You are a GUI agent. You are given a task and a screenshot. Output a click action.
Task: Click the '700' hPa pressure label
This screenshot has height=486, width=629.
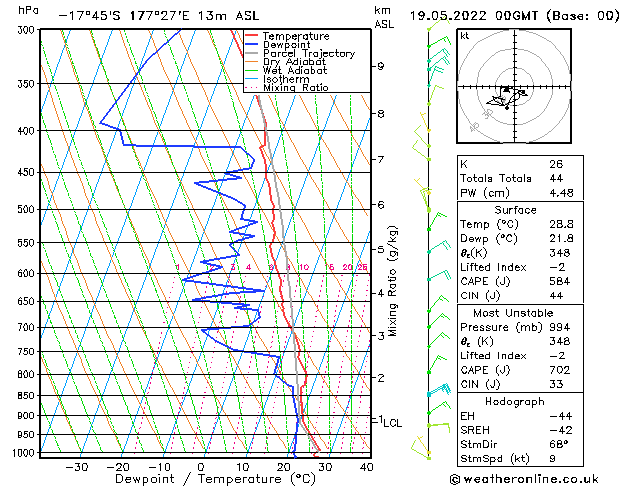pyautogui.click(x=28, y=328)
